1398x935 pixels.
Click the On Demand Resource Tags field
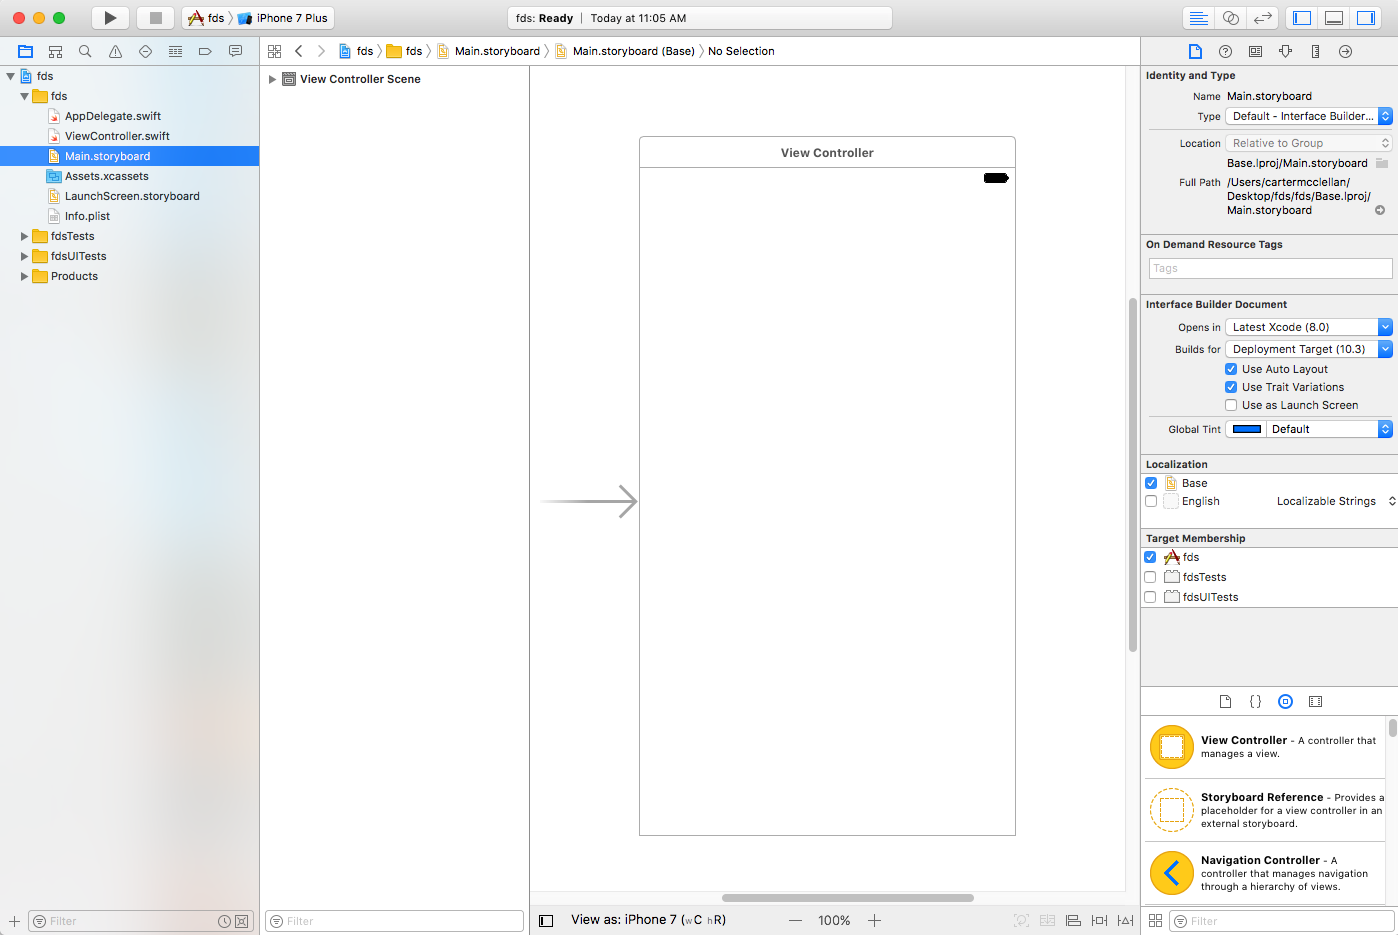1270,268
